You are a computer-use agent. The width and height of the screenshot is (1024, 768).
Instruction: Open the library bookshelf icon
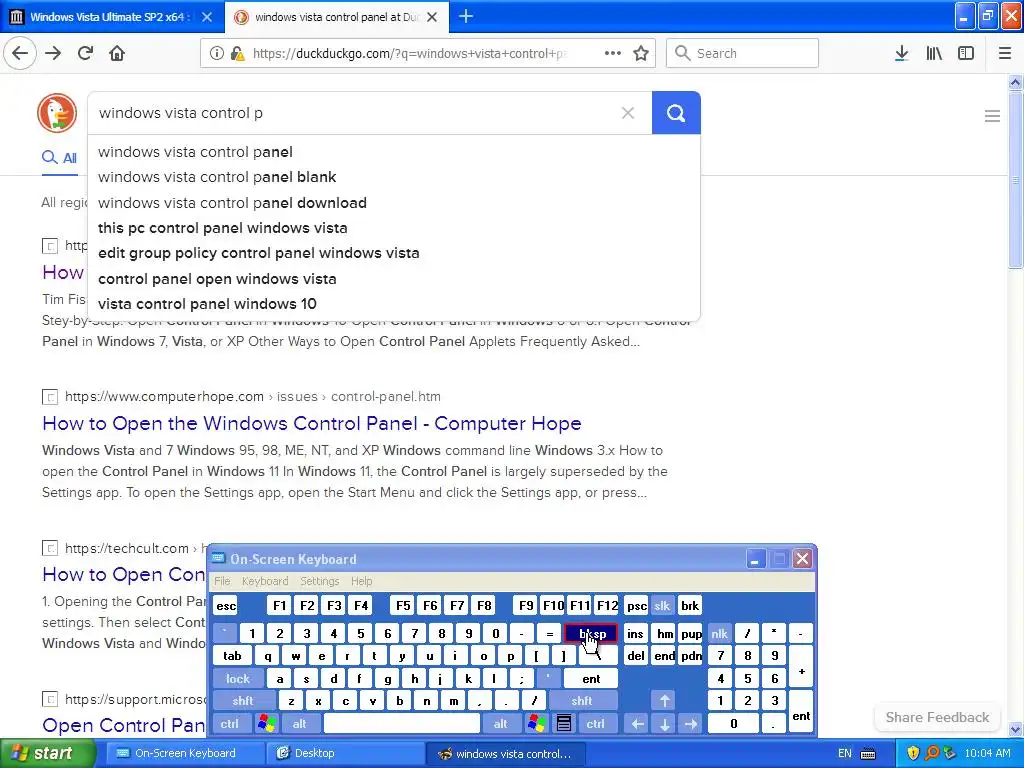(934, 53)
